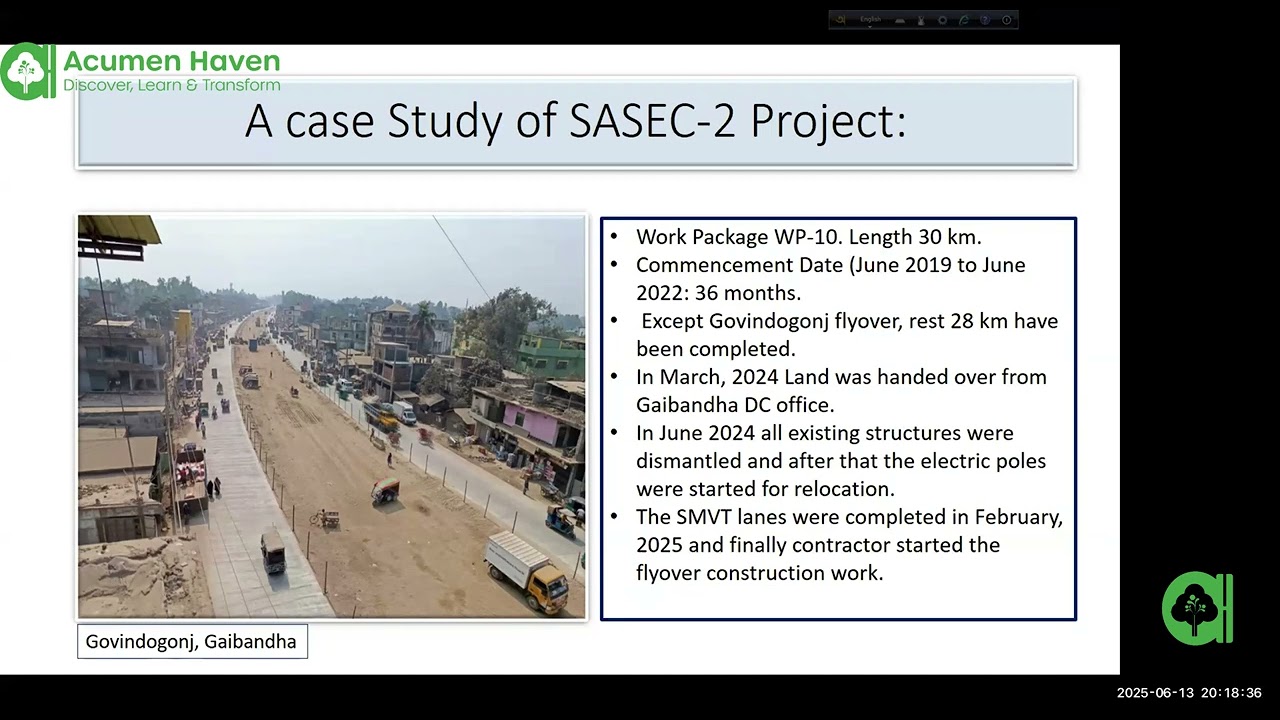Click the text 'In June 2024 all existing structures were'

click(x=825, y=433)
